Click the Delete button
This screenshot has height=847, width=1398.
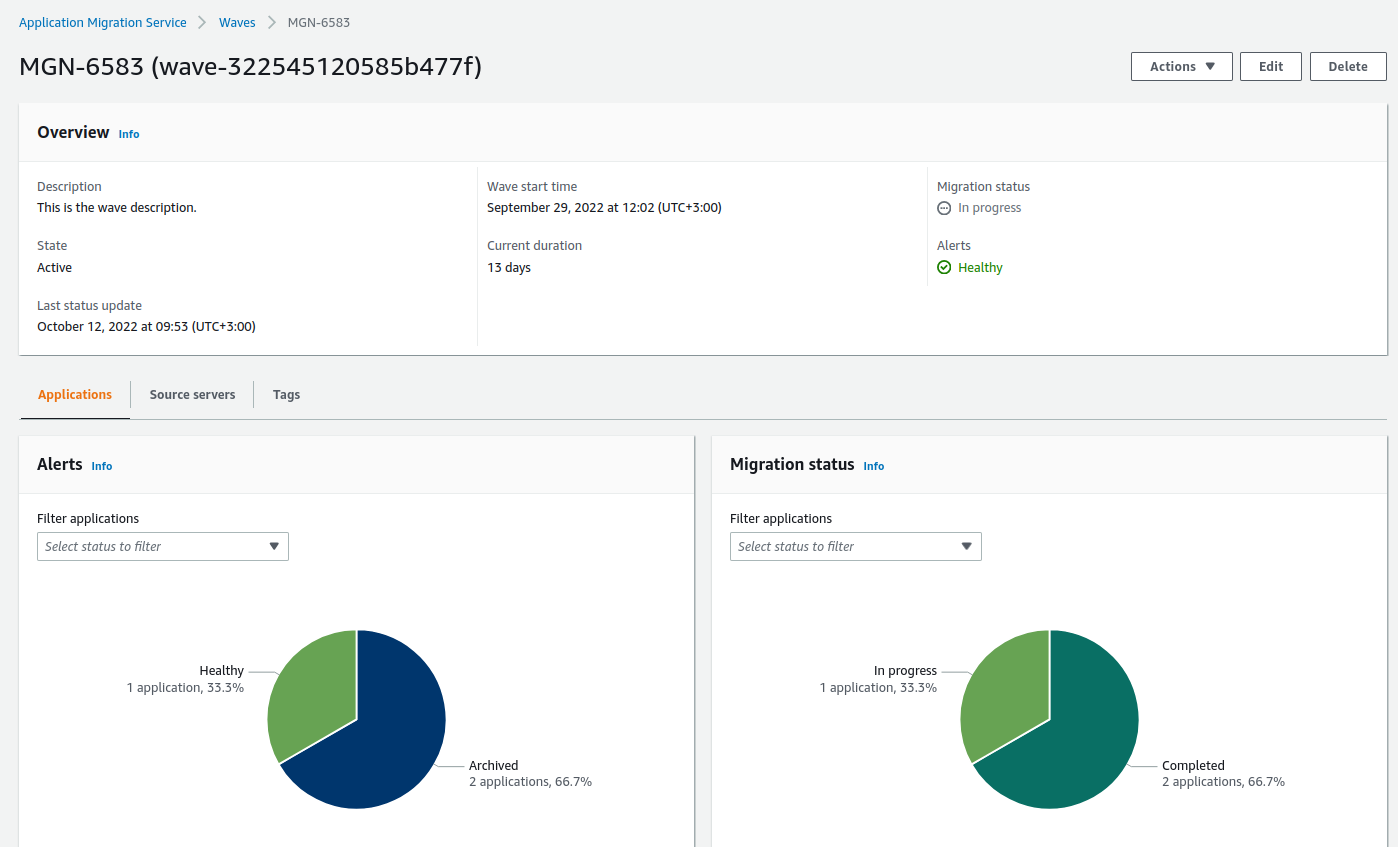1348,66
